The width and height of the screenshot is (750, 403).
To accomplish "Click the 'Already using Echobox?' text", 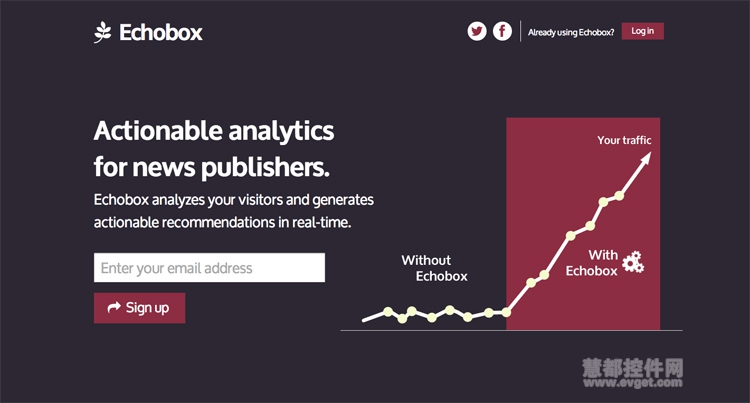I will coord(571,32).
